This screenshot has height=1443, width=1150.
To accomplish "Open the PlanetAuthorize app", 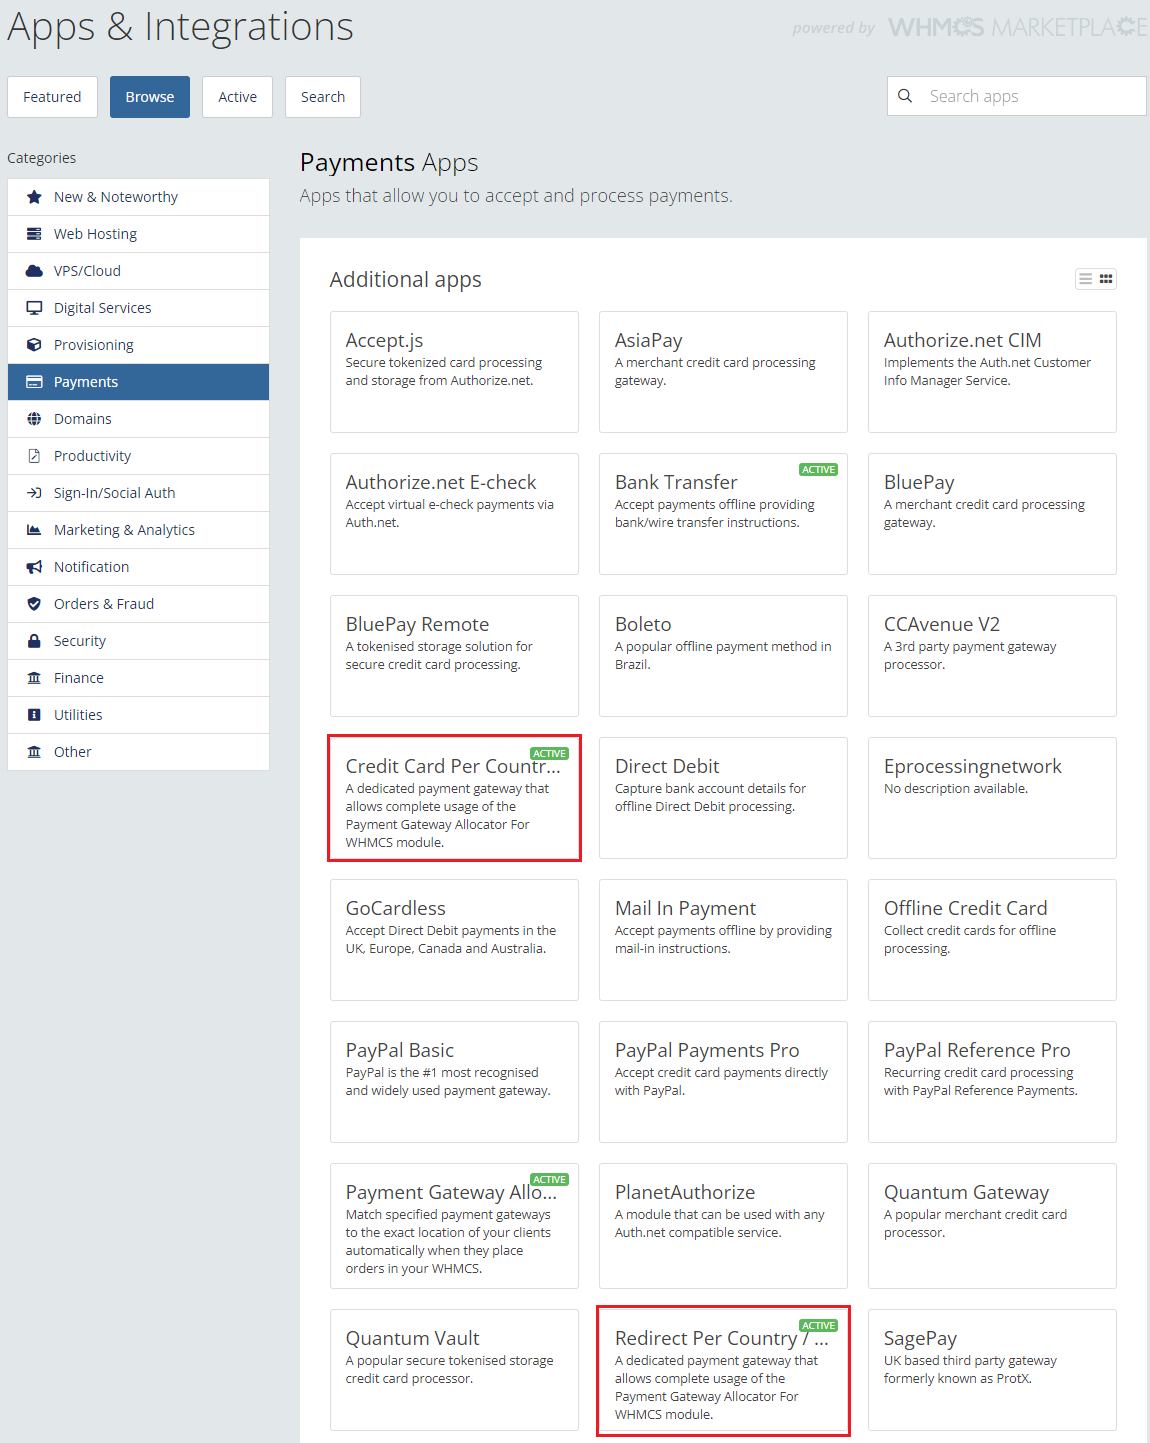I will [723, 1226].
